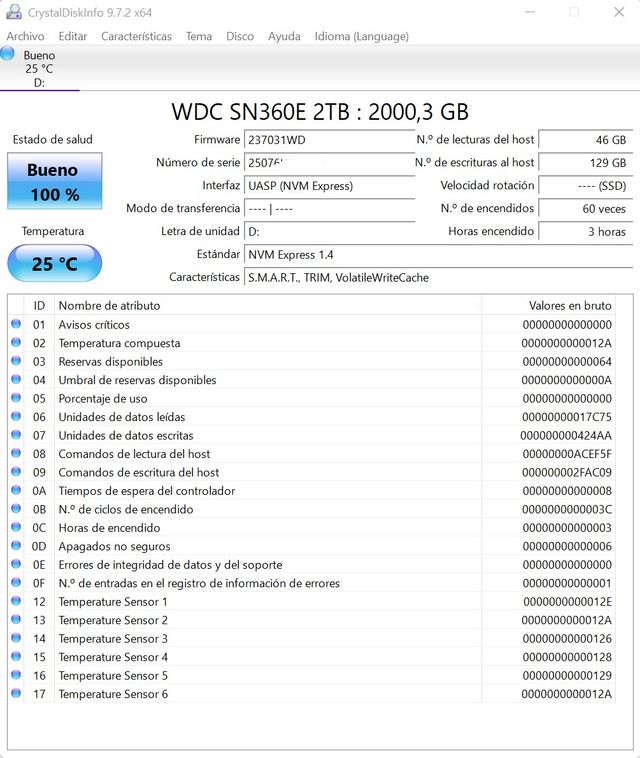Click the status icon for Temperature Sensor 5
Image resolution: width=640 pixels, height=758 pixels.
[x=16, y=675]
